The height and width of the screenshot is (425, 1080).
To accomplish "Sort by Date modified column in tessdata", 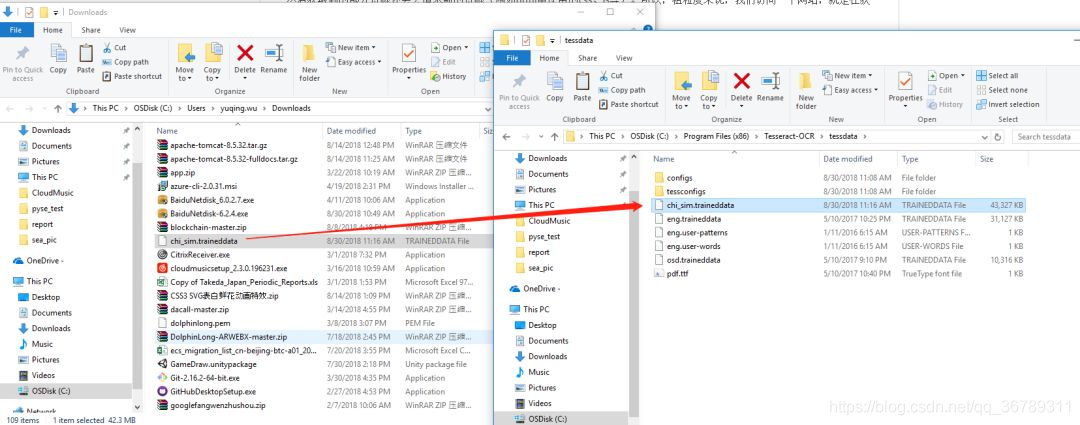I will click(x=847, y=159).
